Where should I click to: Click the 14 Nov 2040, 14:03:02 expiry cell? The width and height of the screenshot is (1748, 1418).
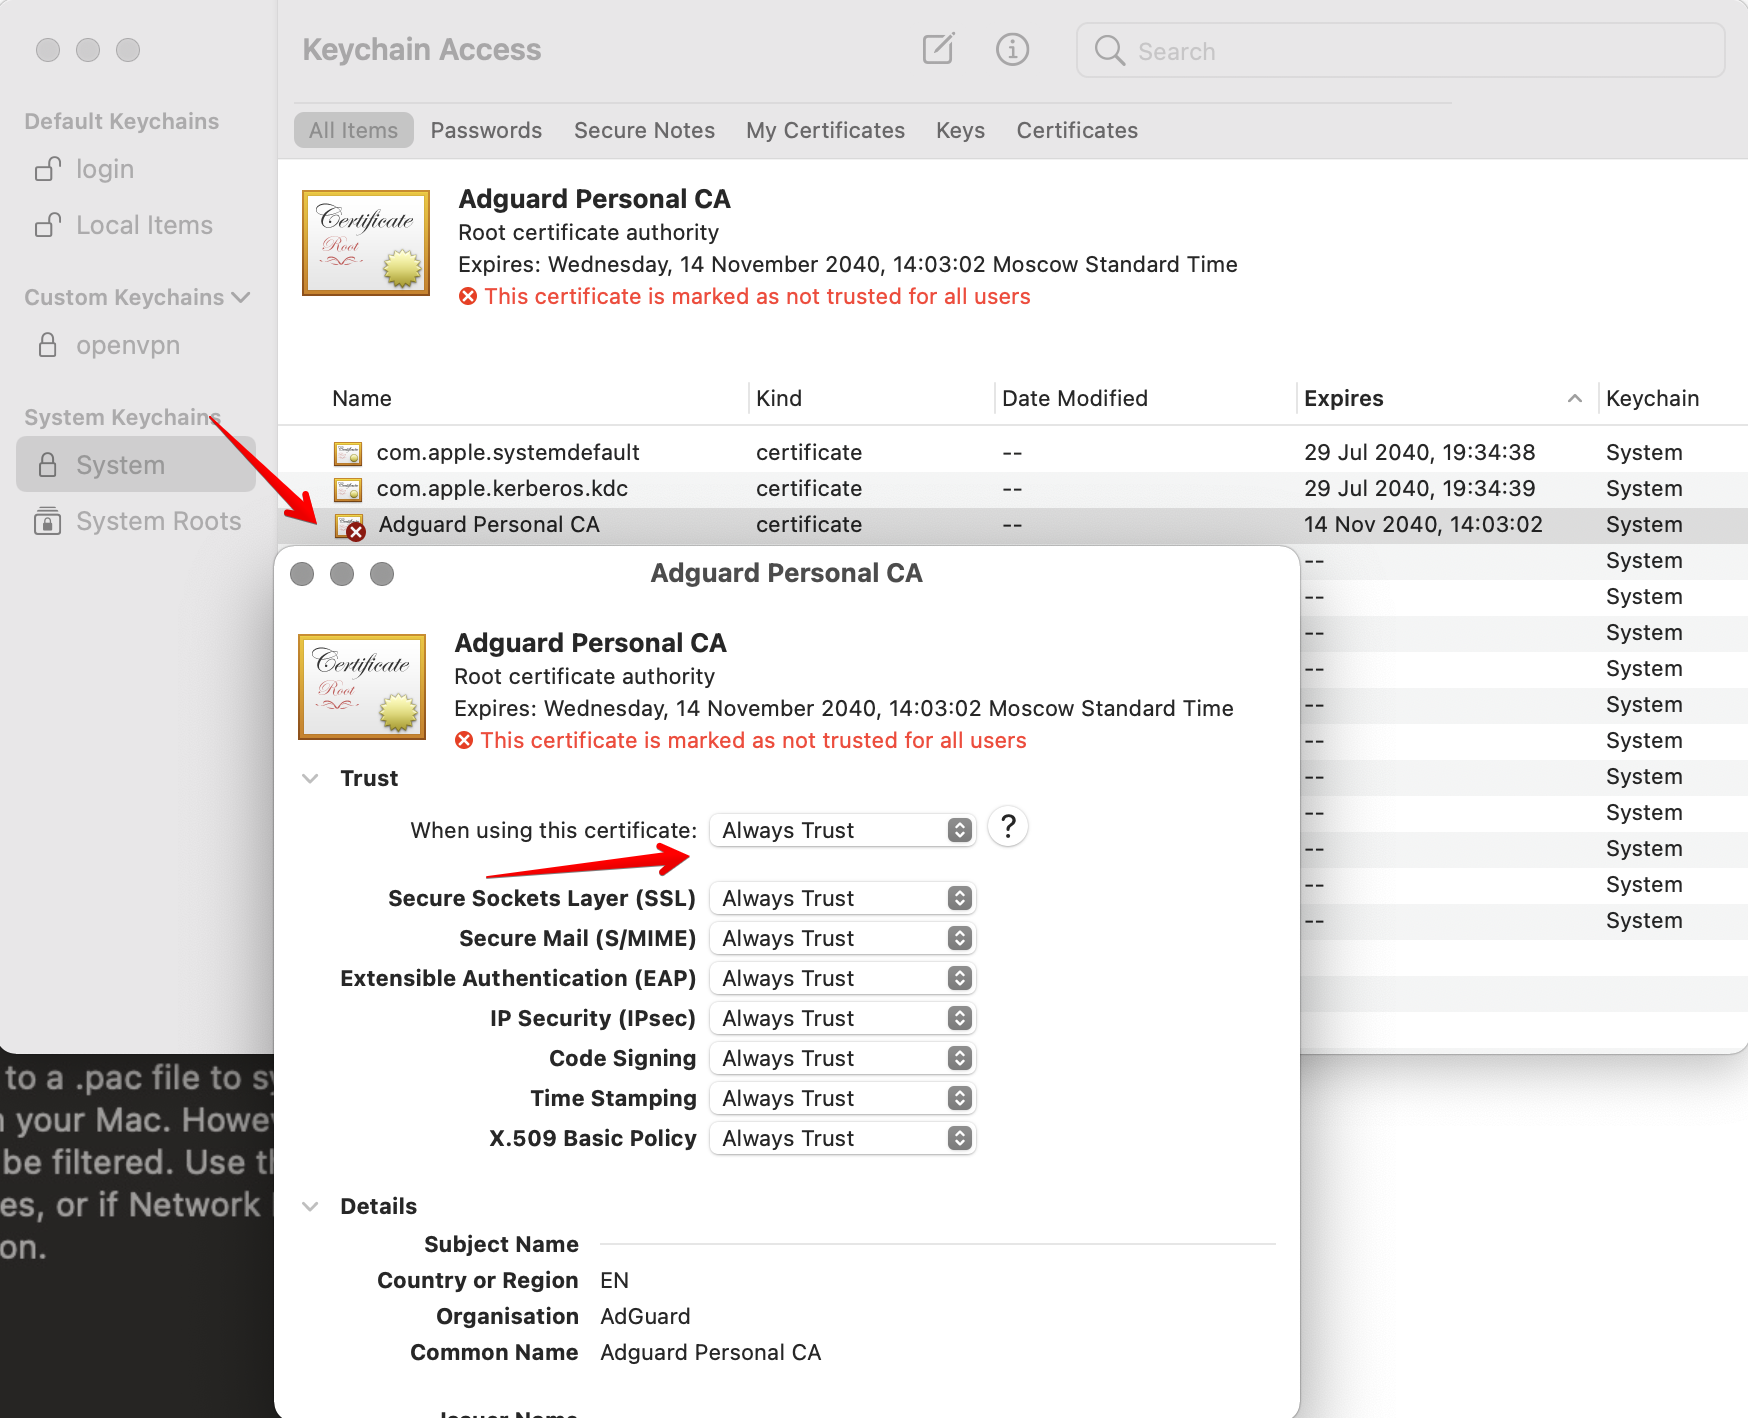[x=1423, y=524]
